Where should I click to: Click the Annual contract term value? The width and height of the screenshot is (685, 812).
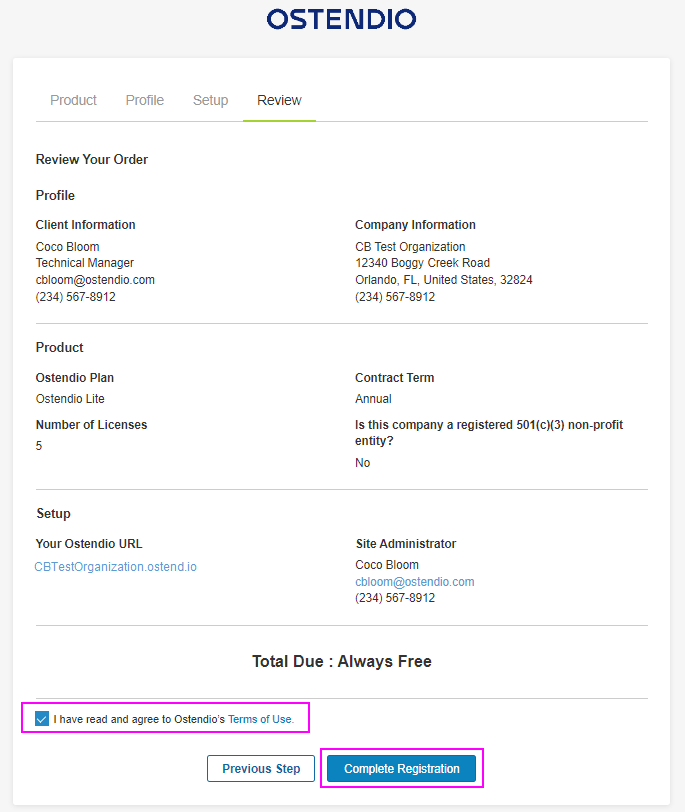[373, 399]
